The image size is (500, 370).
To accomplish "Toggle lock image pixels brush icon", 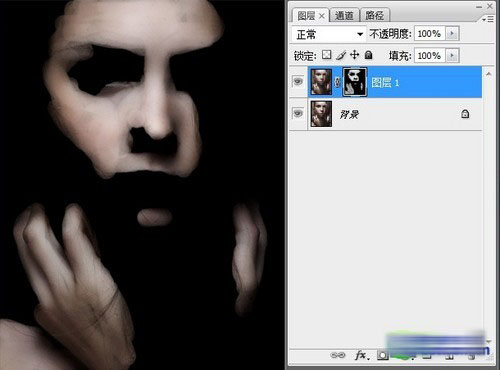I will [x=341, y=55].
